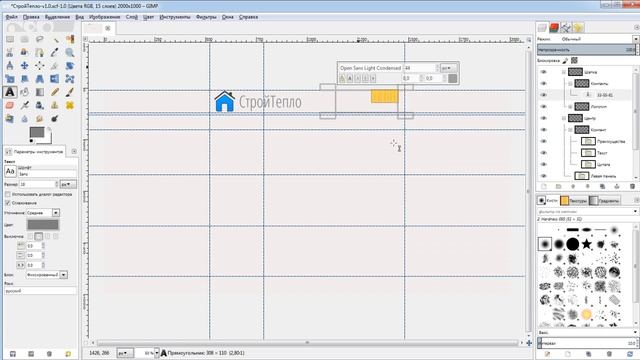This screenshot has height=360, width=640.
Task: Select the Zoom magnifier tool
Action: click(x=70, y=52)
